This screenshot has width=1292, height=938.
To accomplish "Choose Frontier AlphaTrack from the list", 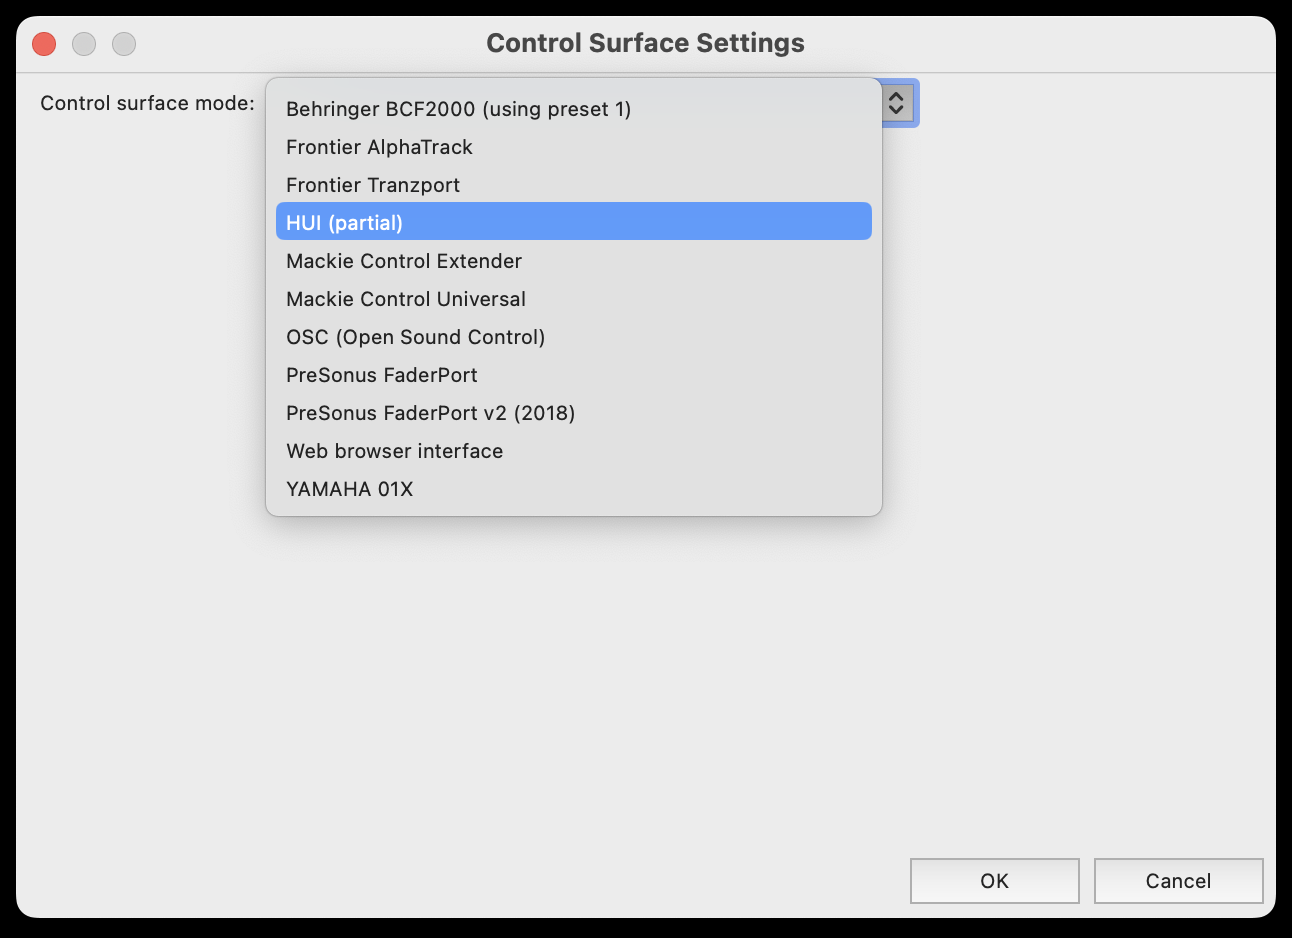I will [573, 147].
